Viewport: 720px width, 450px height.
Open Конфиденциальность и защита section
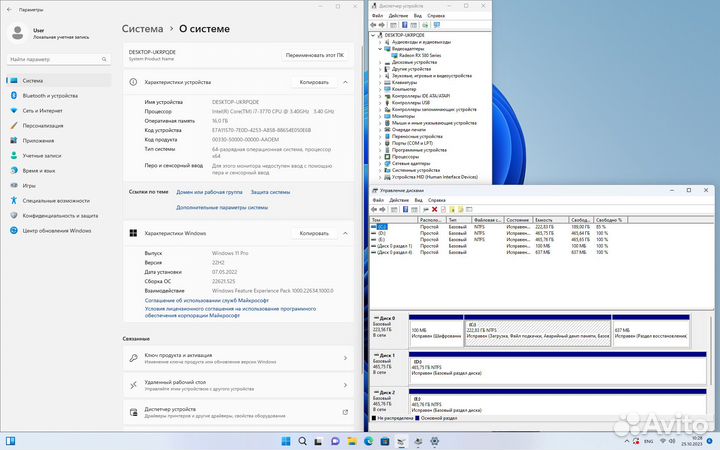pyautogui.click(x=60, y=216)
